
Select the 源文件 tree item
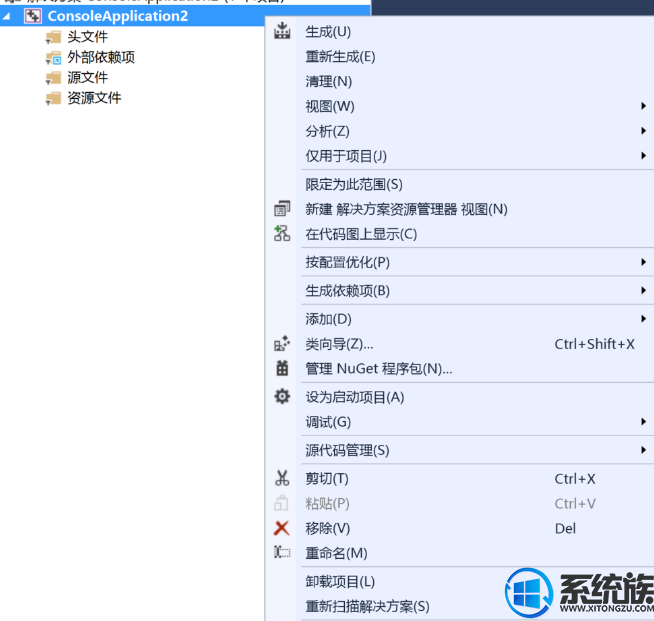pos(88,78)
